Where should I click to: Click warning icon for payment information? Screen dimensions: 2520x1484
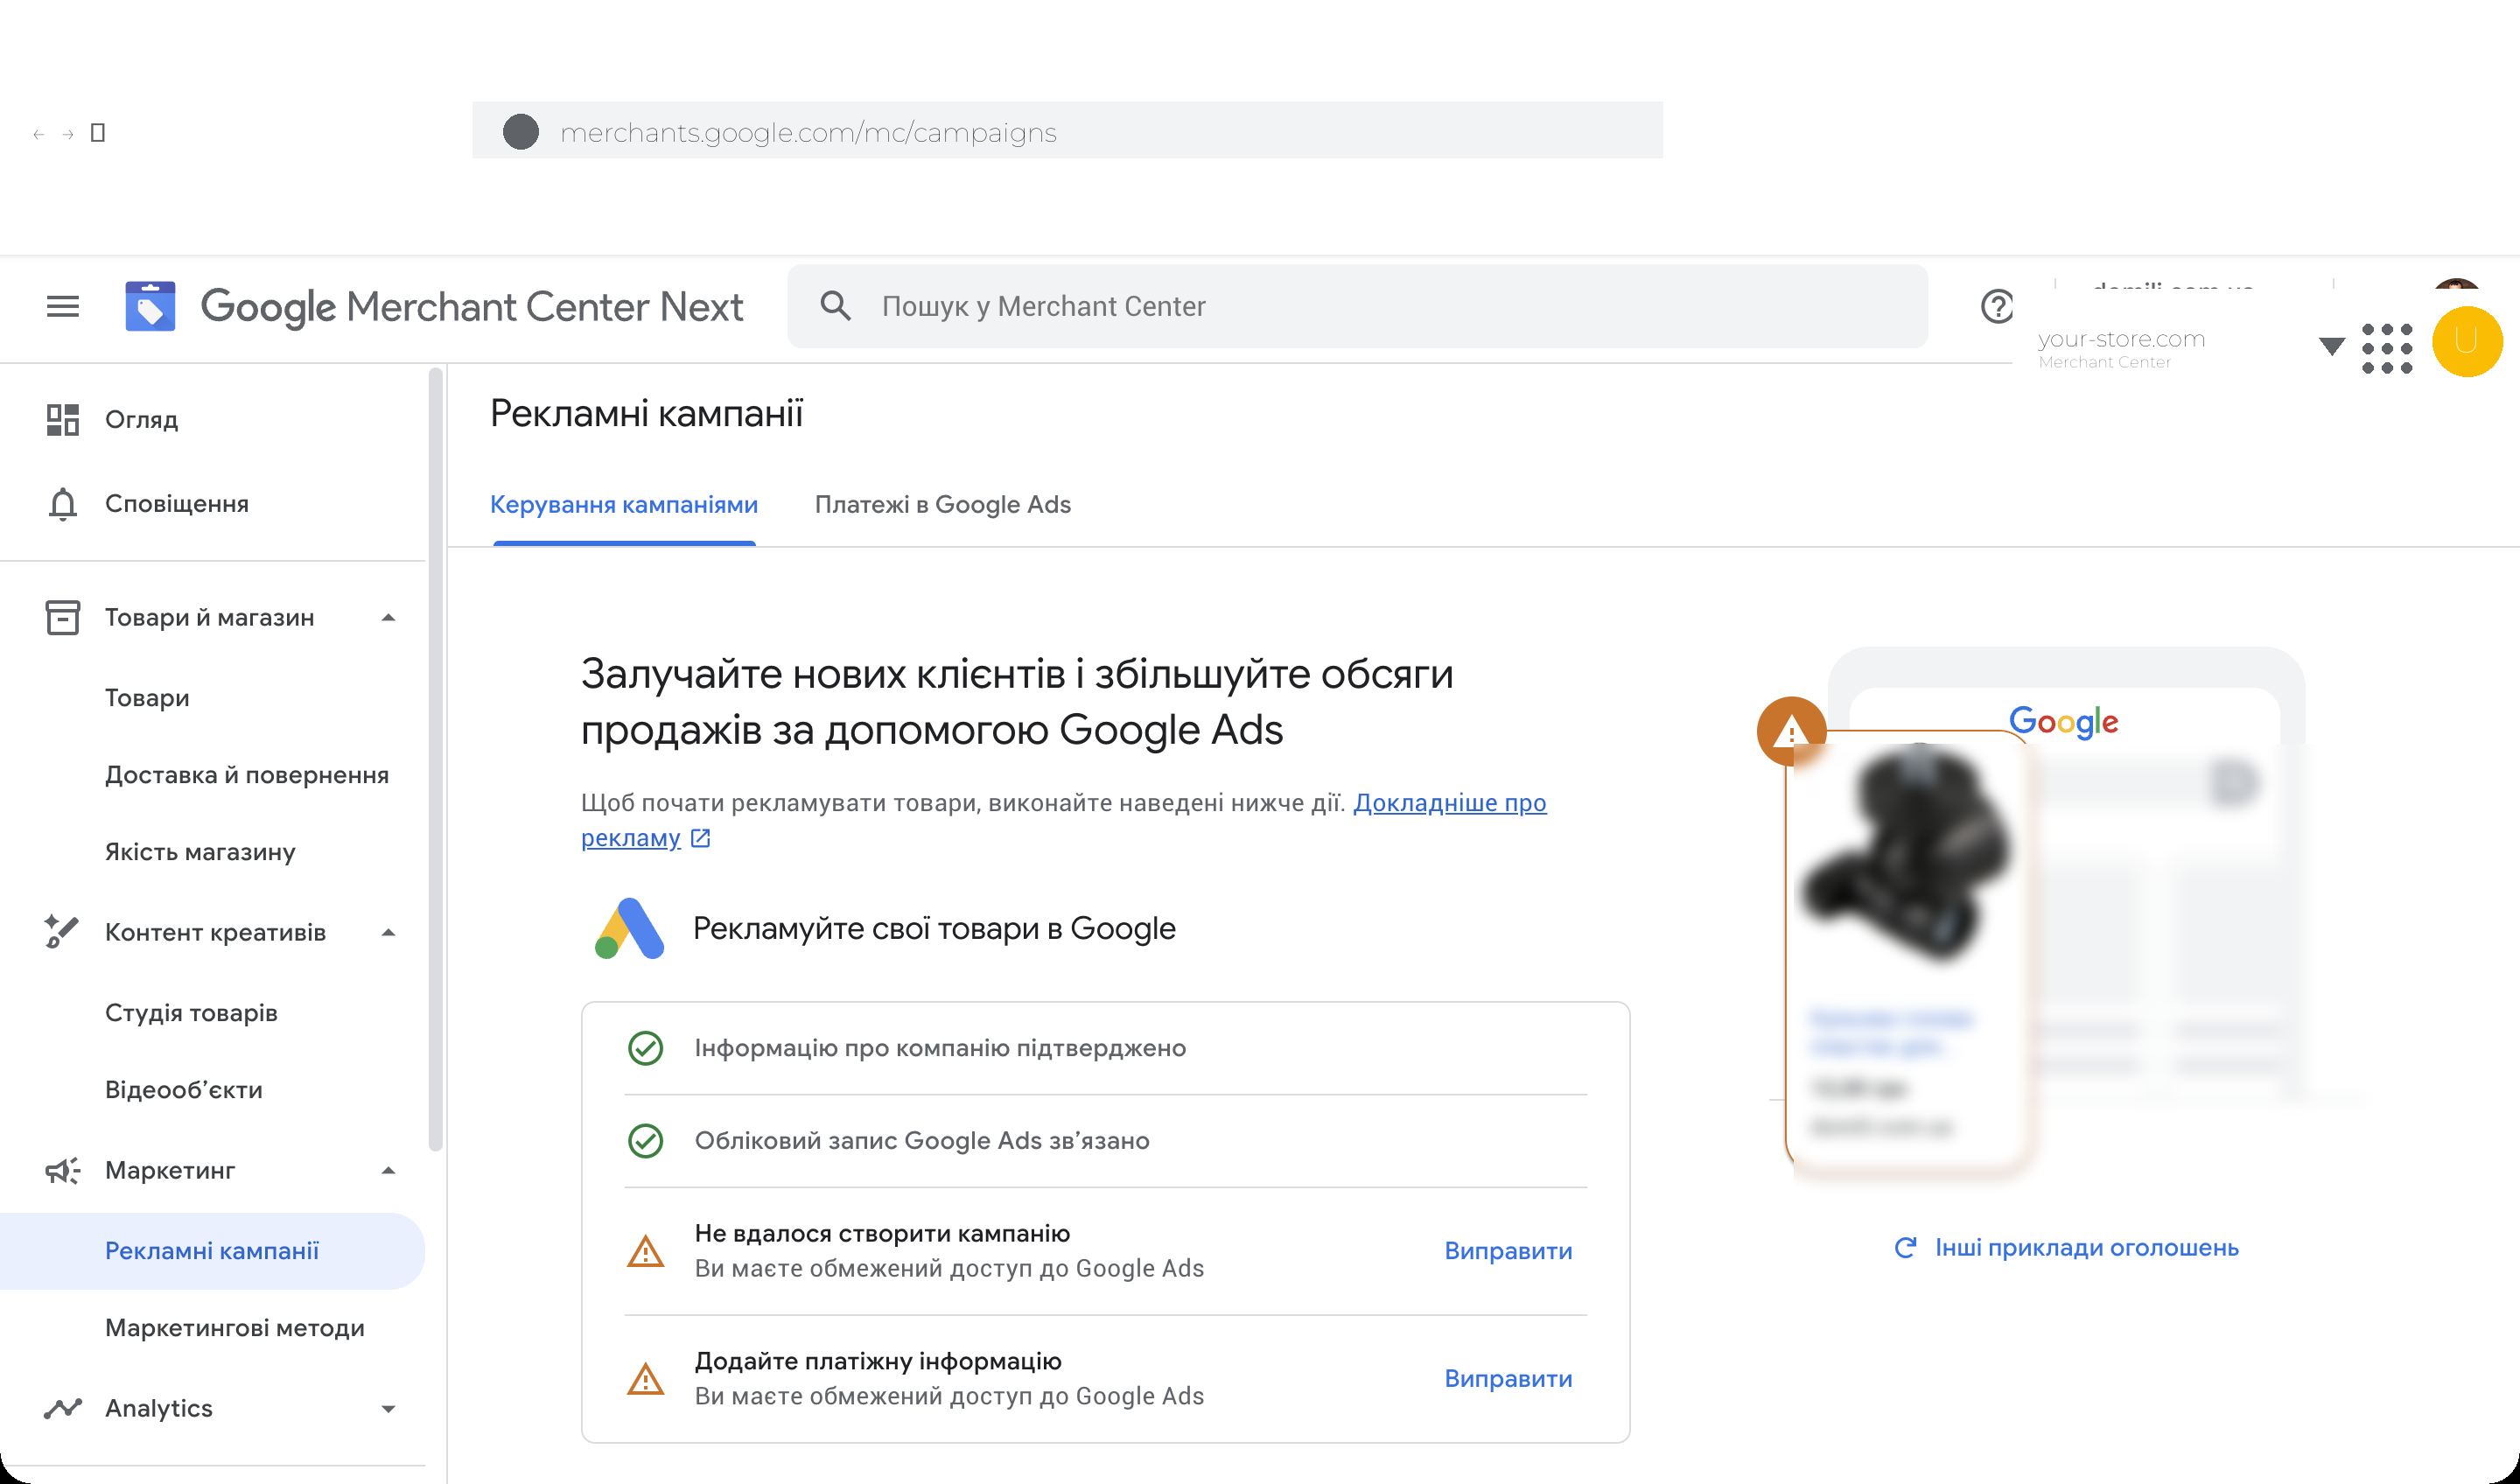pyautogui.click(x=645, y=1379)
